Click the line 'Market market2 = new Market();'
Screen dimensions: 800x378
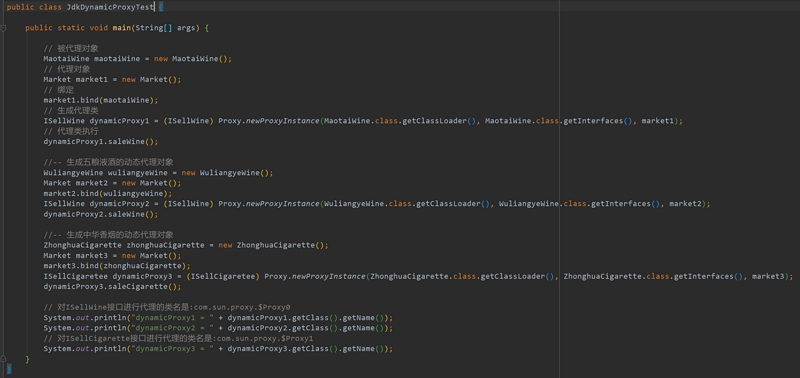(x=112, y=183)
